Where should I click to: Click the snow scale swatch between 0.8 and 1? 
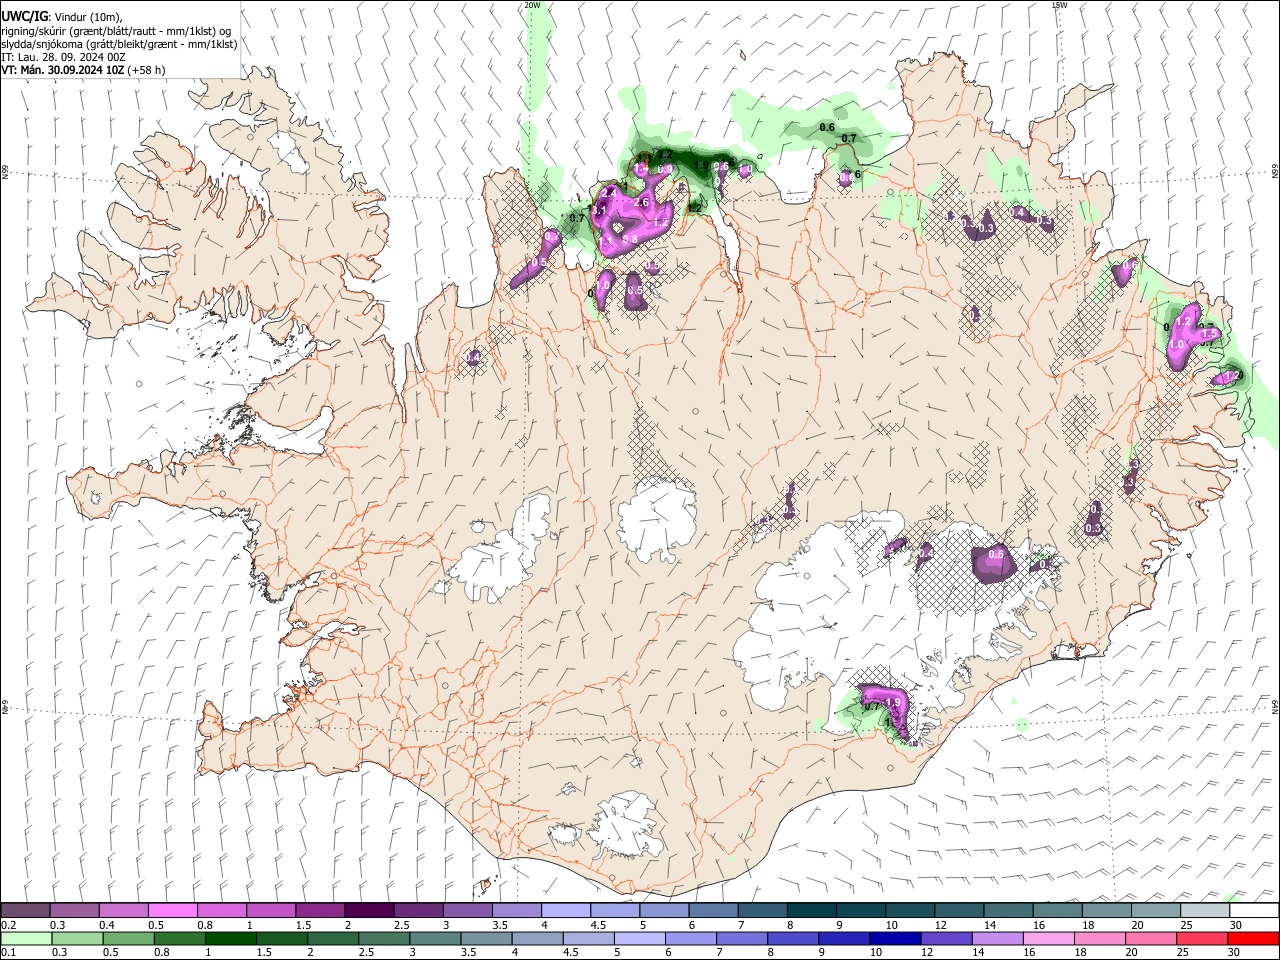tap(221, 911)
